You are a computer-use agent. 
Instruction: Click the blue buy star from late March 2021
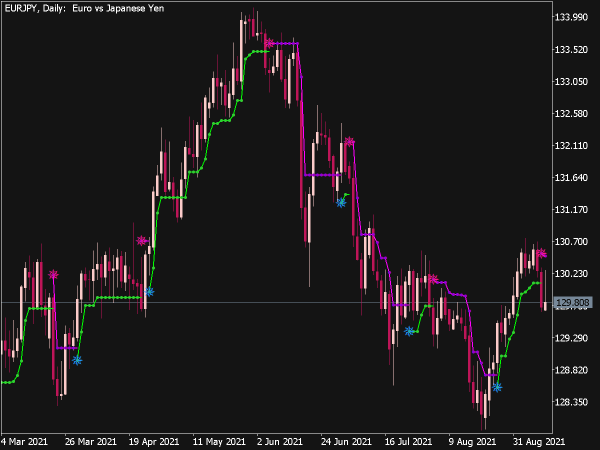77,360
